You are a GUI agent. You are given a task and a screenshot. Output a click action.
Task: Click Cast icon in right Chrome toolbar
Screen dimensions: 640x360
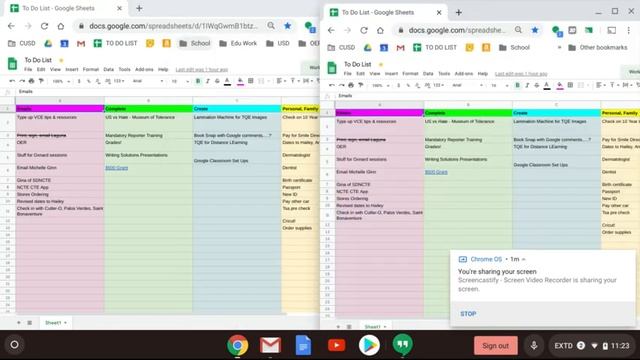point(611,30)
